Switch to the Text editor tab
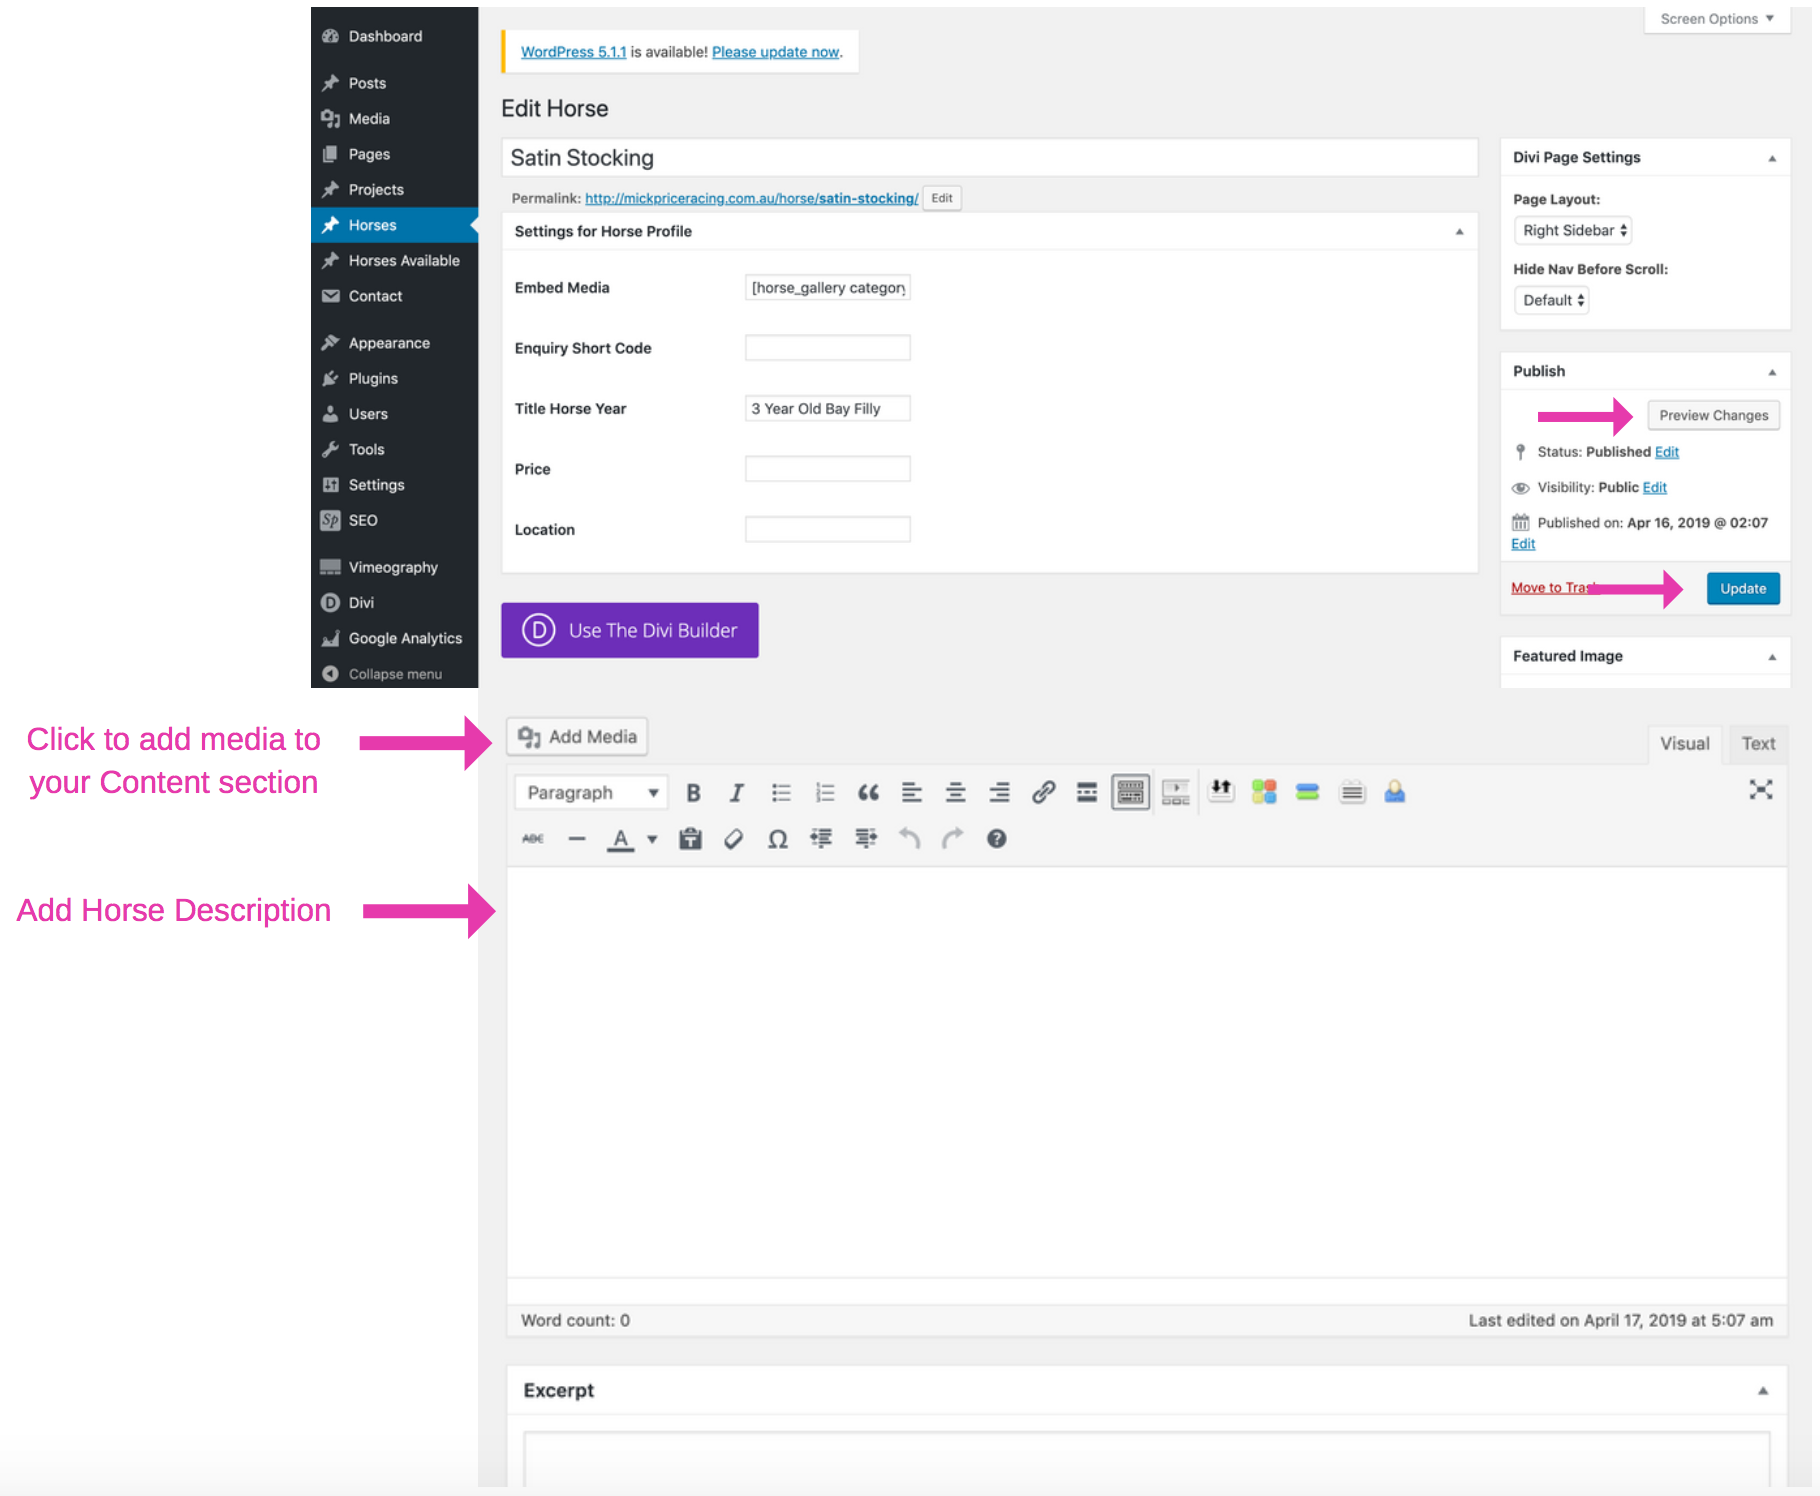Screen dimensions: 1820x1496 pyautogui.click(x=1757, y=743)
